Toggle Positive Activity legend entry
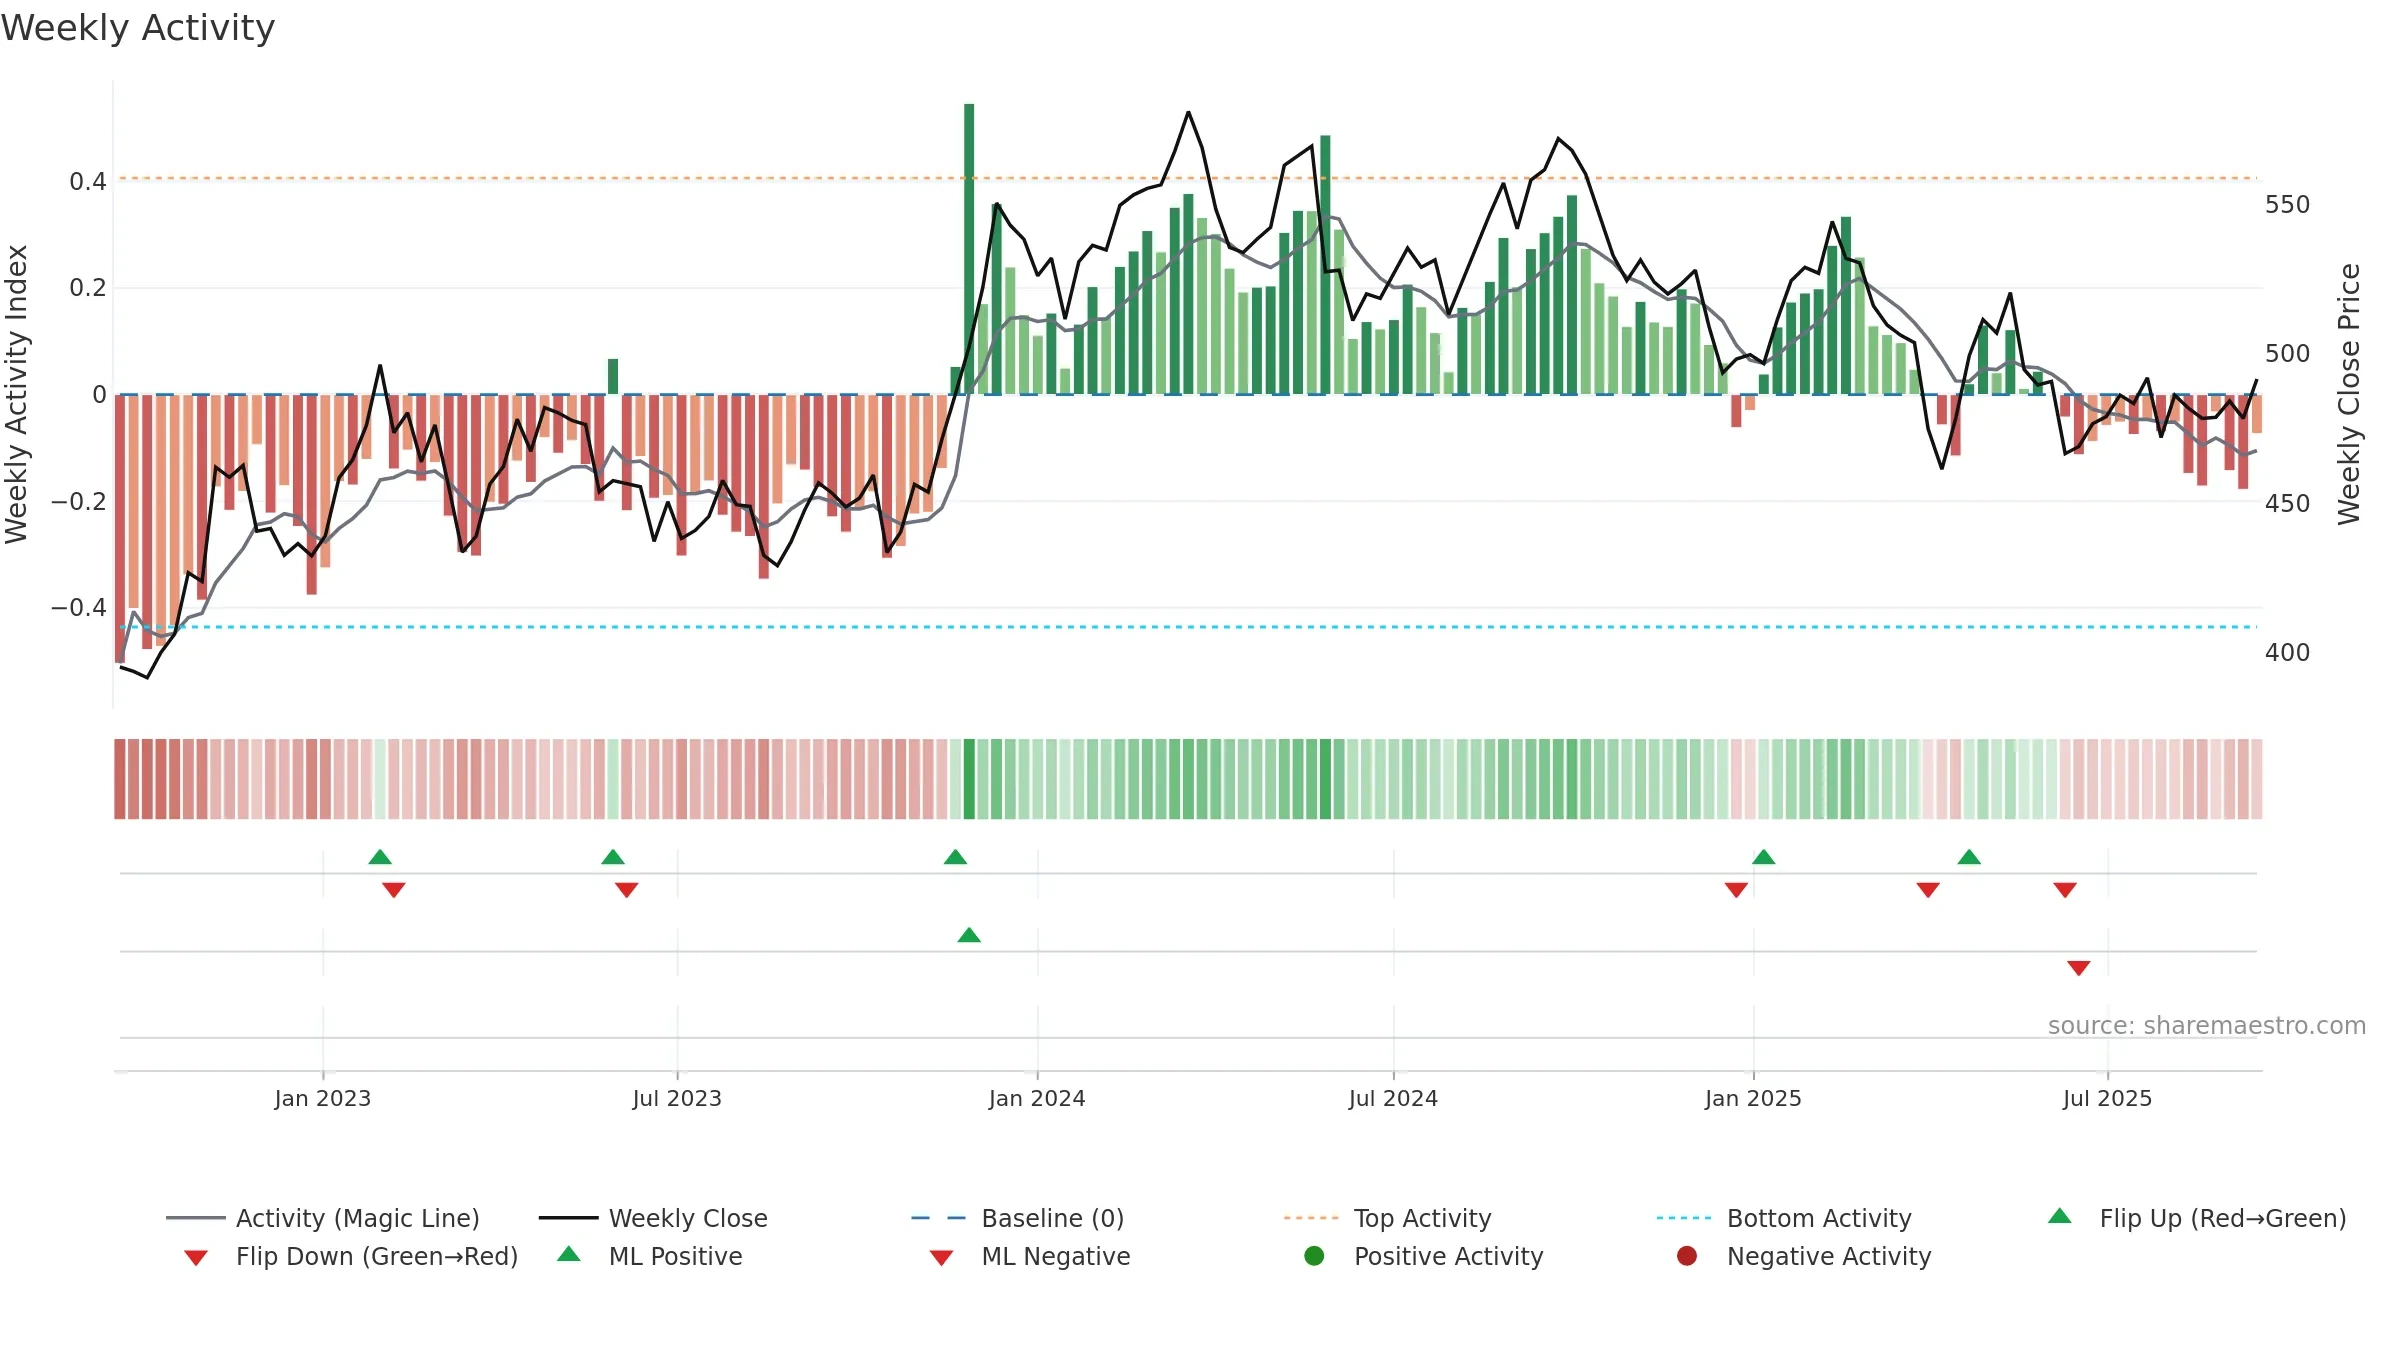The image size is (2400, 1350). click(1423, 1256)
